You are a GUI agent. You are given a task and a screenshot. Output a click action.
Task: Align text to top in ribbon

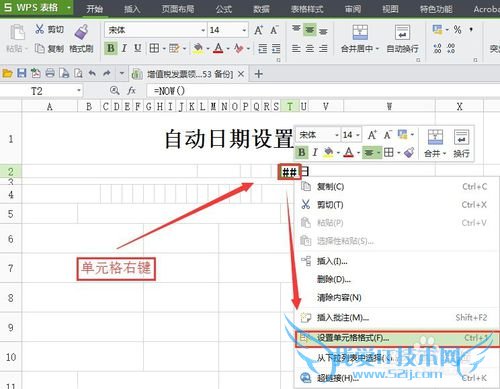pyautogui.click(x=296, y=30)
